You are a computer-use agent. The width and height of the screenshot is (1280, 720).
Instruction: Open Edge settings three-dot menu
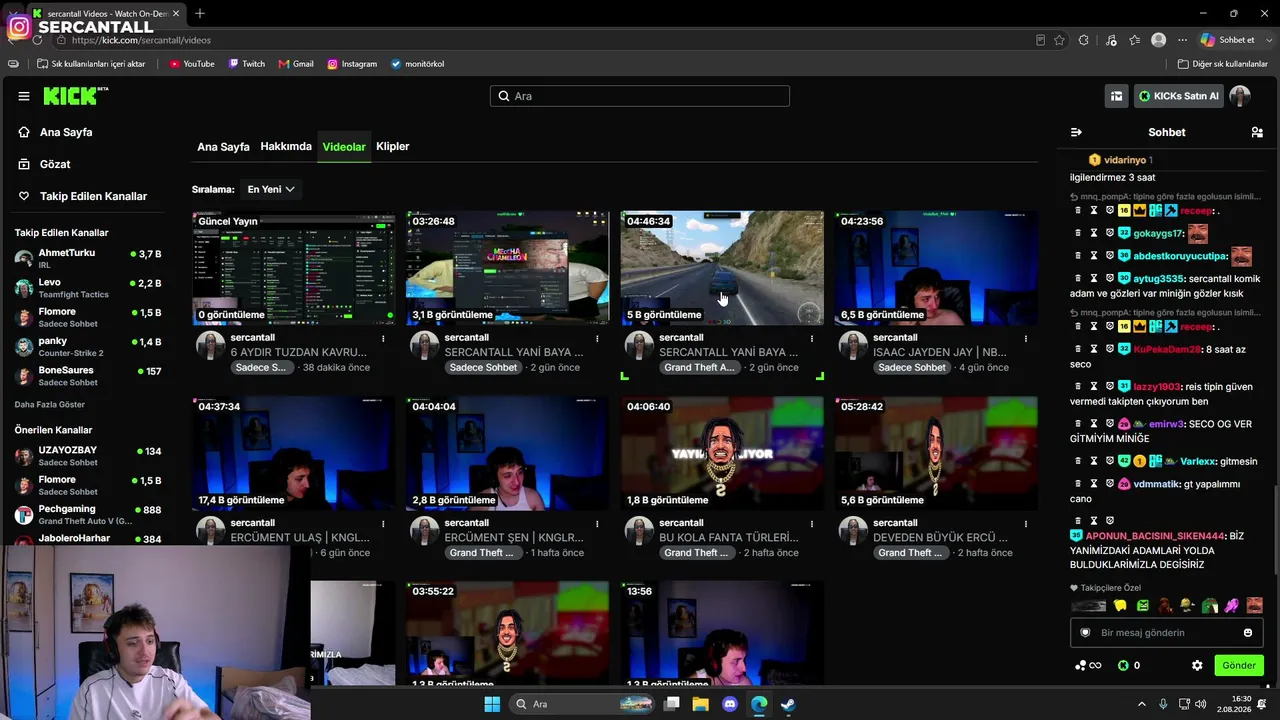(x=1183, y=40)
